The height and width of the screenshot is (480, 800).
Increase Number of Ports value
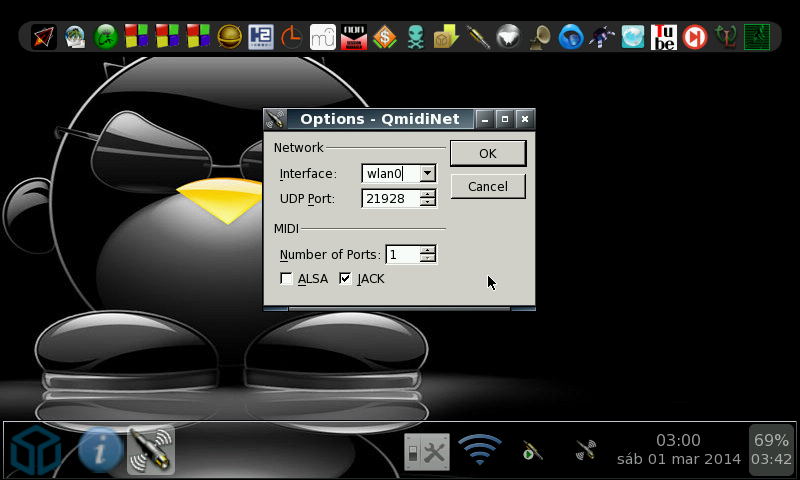428,250
